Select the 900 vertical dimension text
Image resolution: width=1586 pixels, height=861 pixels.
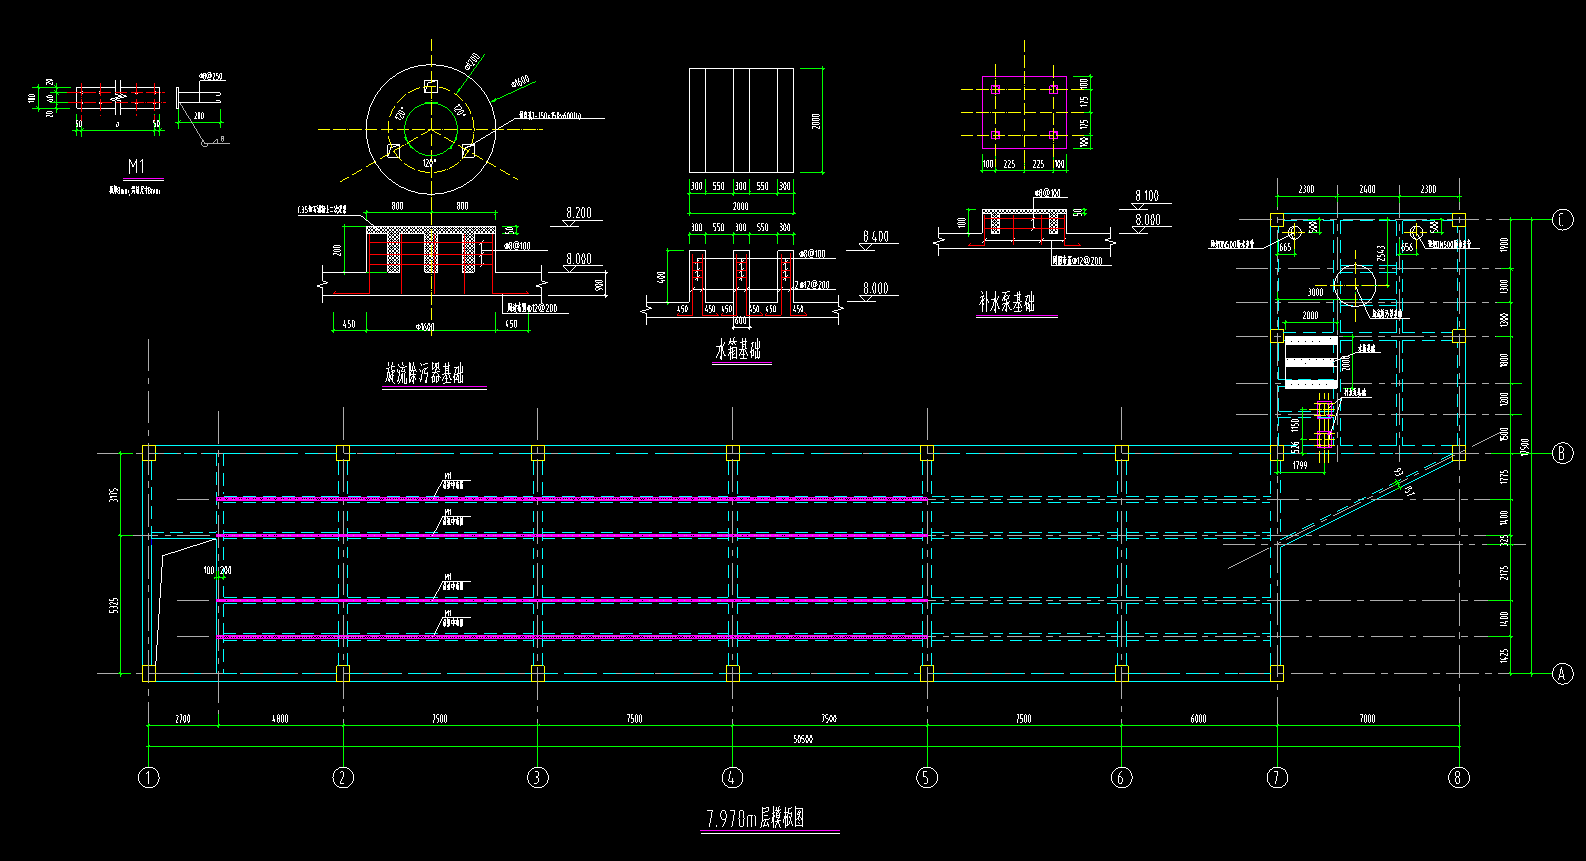coord(599,285)
